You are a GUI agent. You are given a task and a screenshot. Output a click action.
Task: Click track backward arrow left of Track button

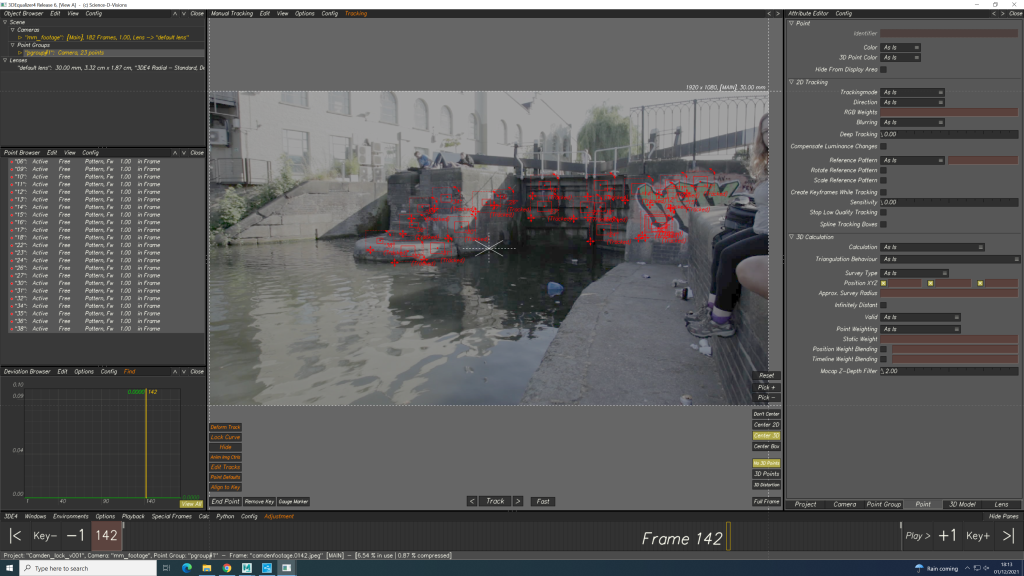[472, 501]
